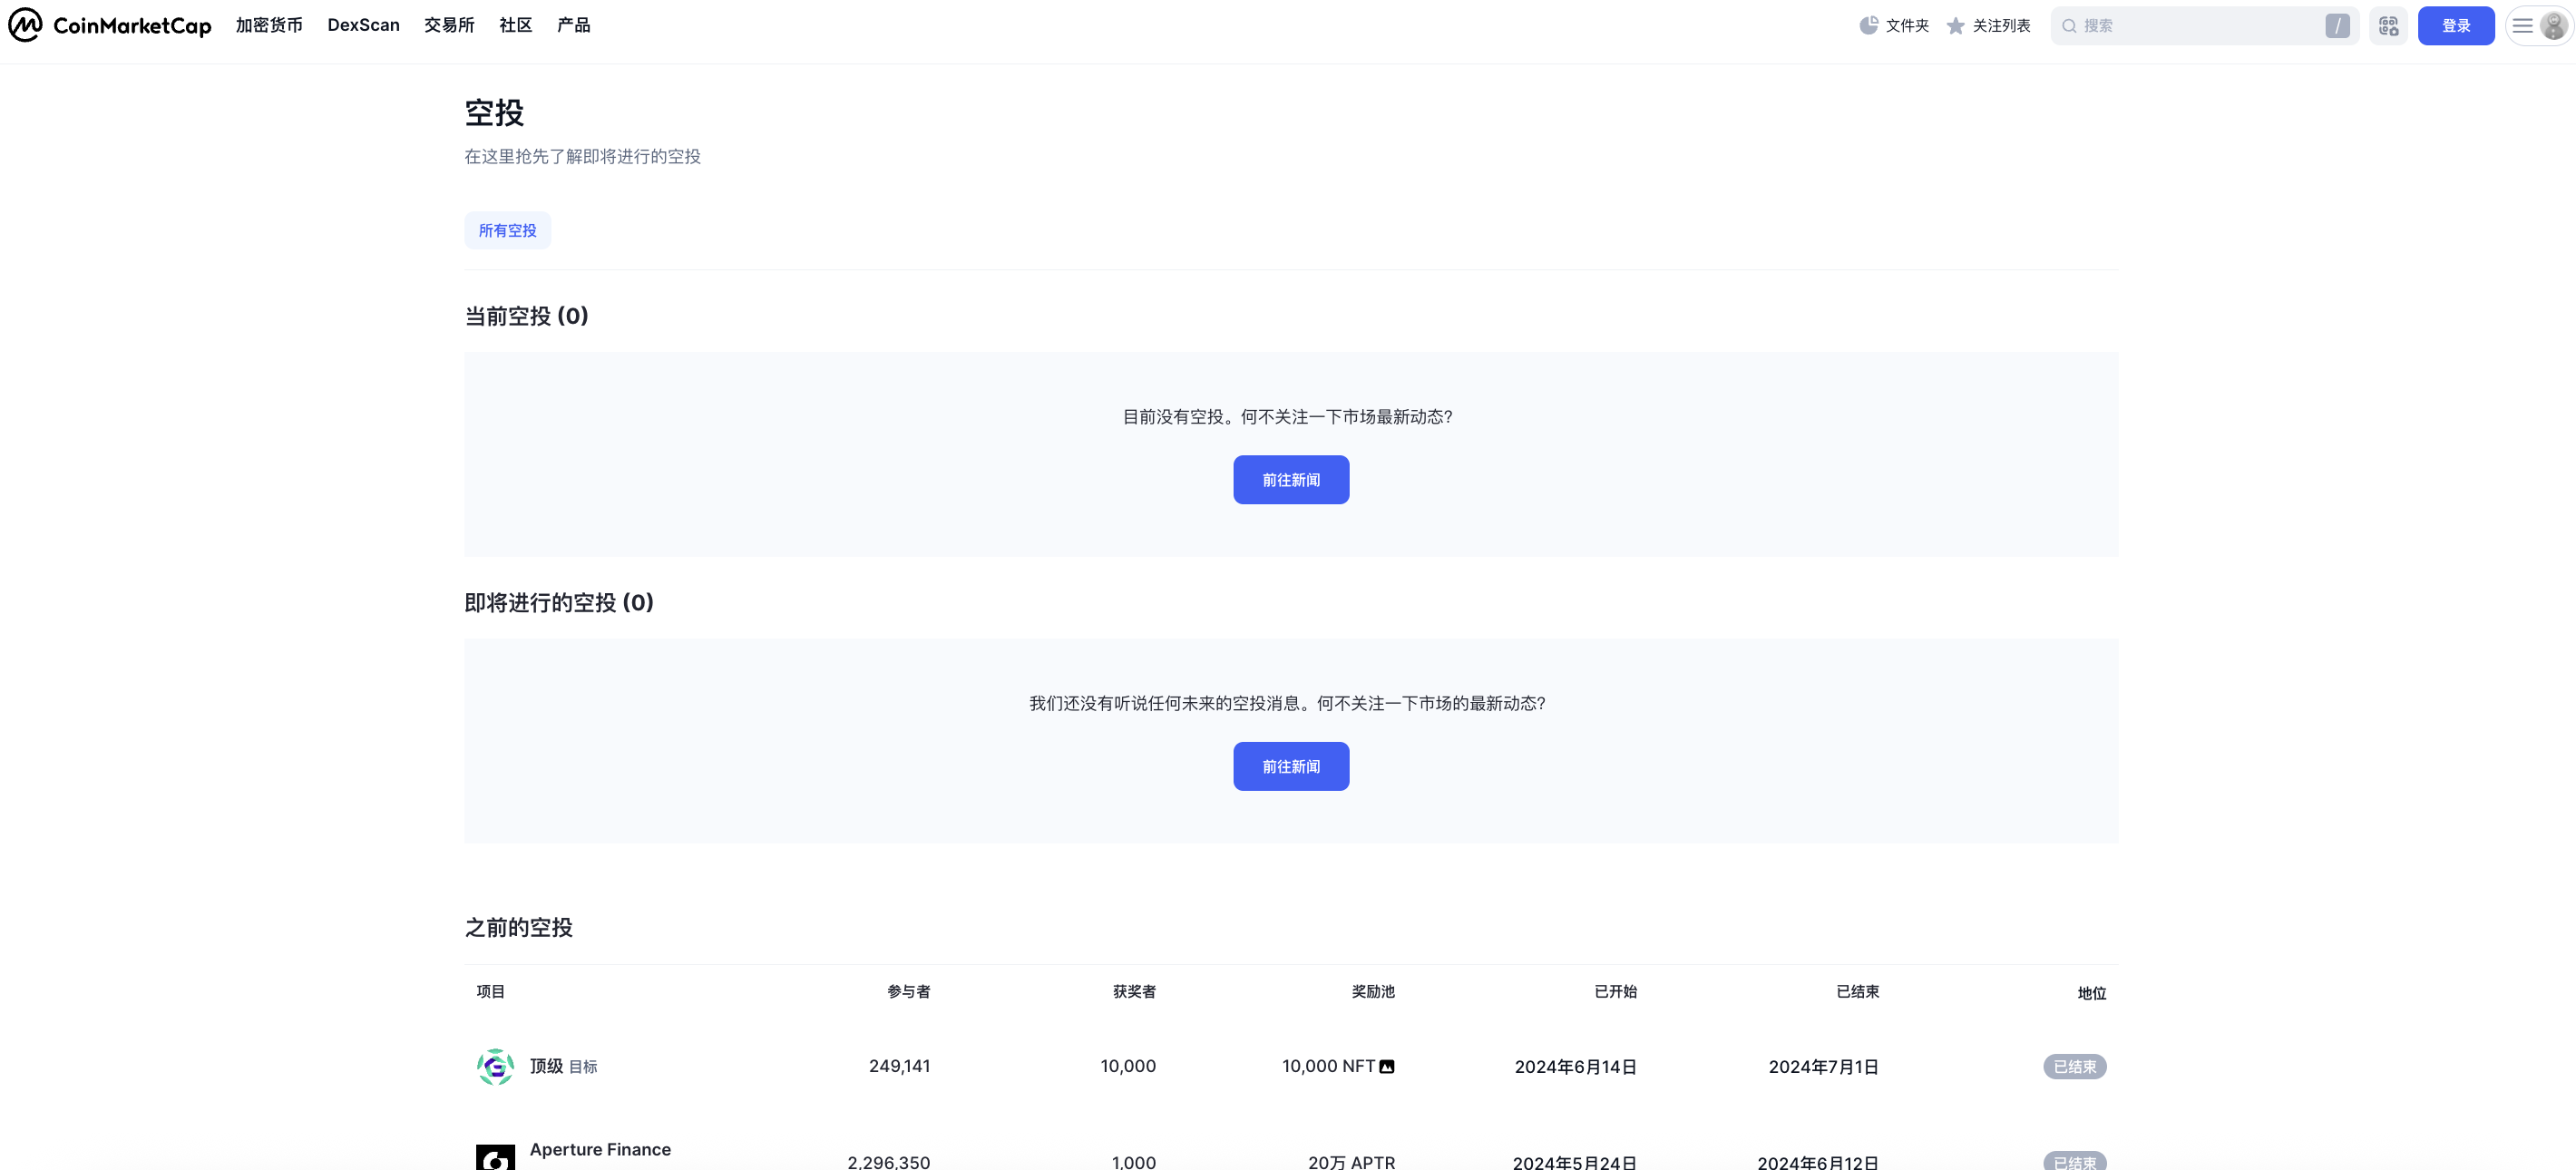The height and width of the screenshot is (1170, 2576).
Task: Expand the 交易所 menu
Action: (x=449, y=25)
